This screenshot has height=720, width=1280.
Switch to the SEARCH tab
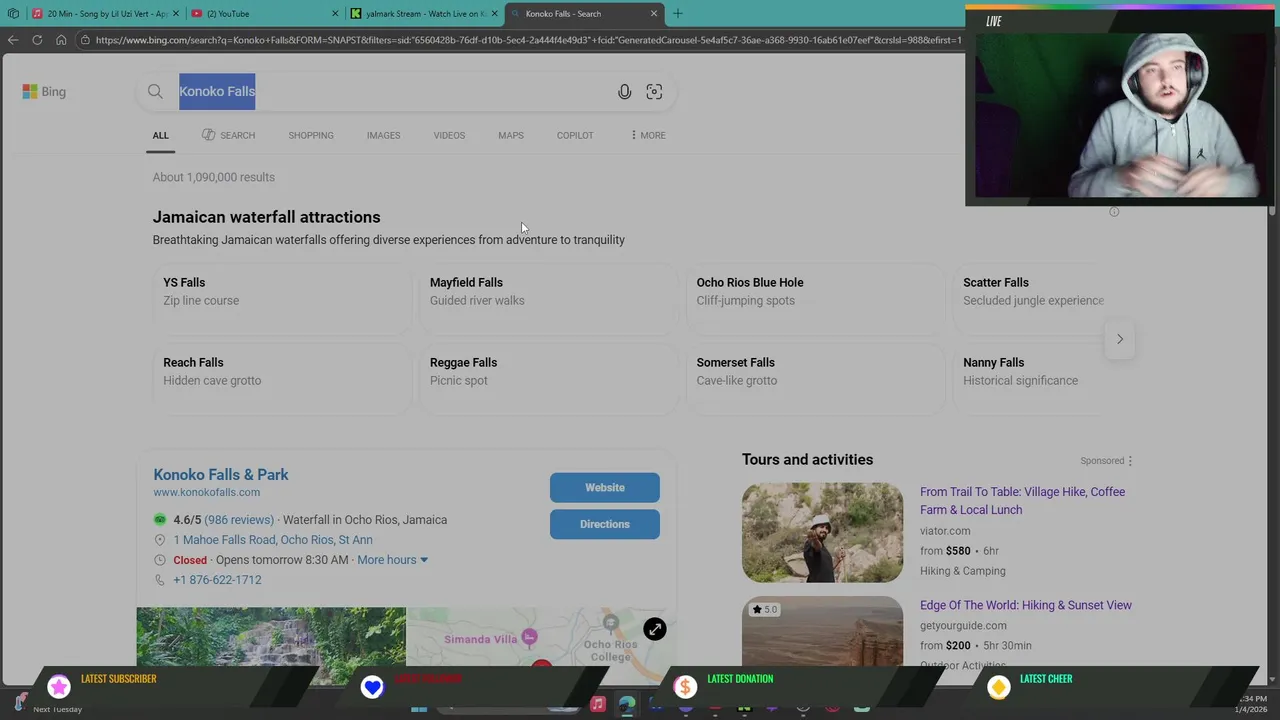(x=228, y=135)
